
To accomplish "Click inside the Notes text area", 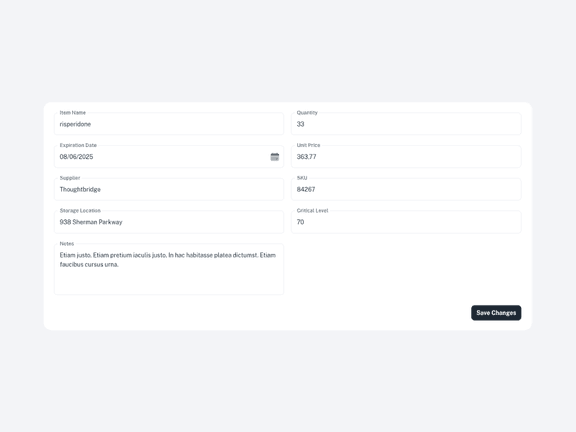I will pos(169,269).
